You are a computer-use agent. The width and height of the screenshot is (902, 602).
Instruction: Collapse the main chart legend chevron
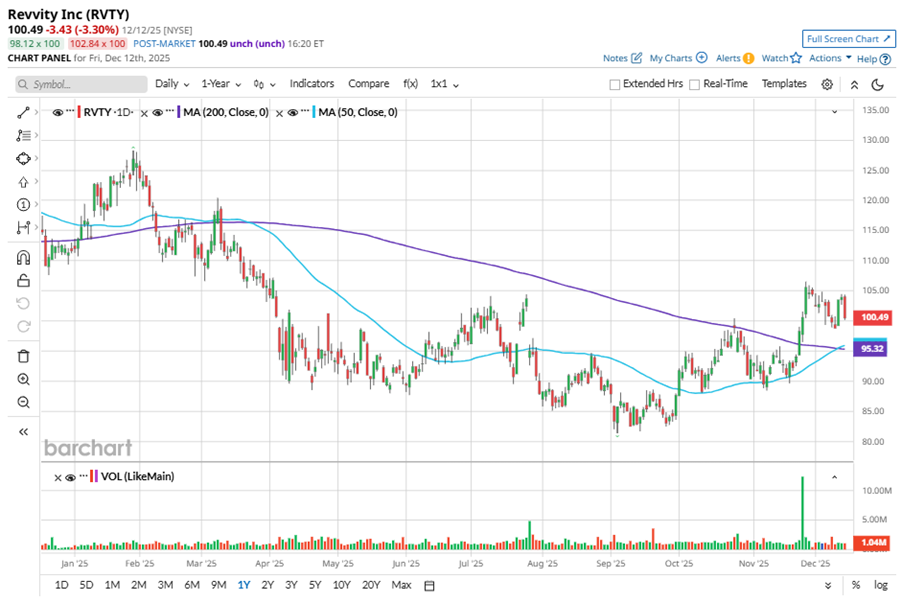pyautogui.click(x=835, y=112)
